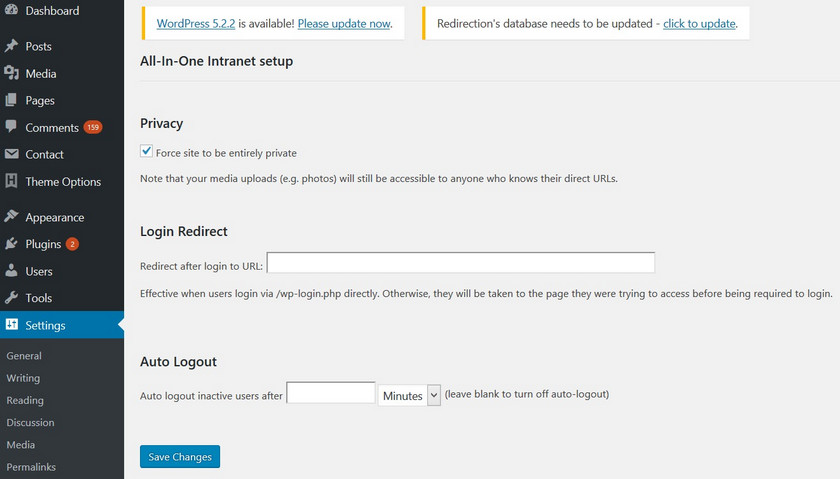Open the Minutes time unit dropdown
This screenshot has height=479, width=840.
tap(409, 395)
